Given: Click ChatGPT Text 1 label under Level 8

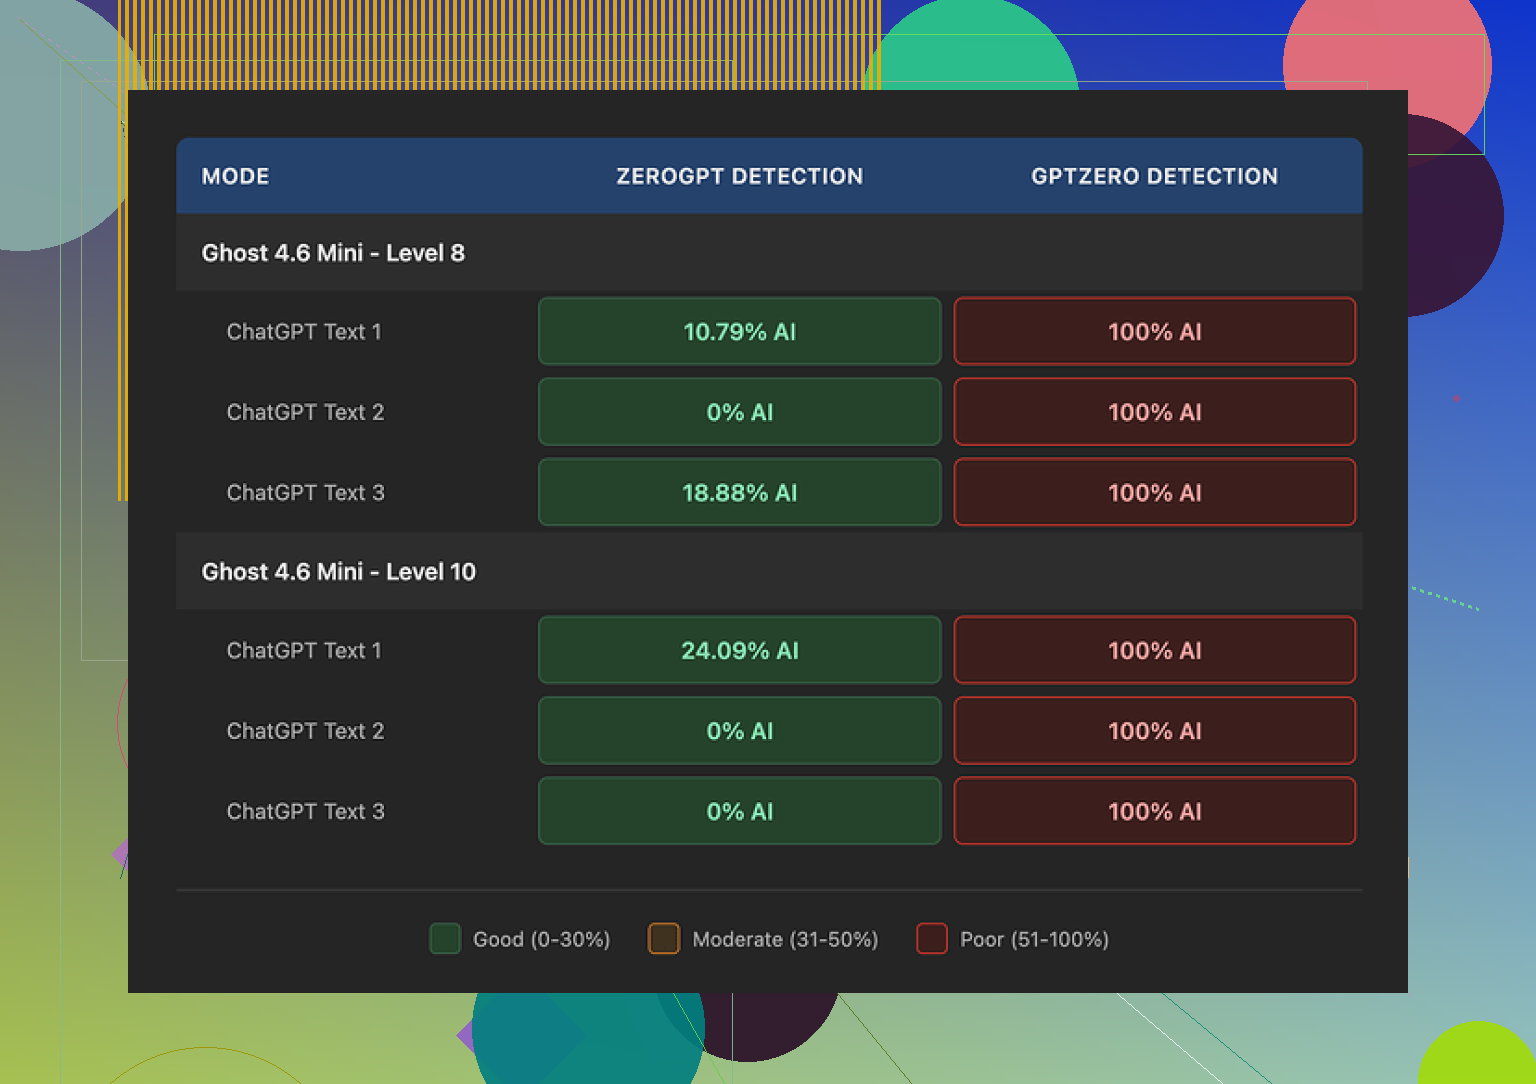Looking at the screenshot, I should [x=304, y=332].
